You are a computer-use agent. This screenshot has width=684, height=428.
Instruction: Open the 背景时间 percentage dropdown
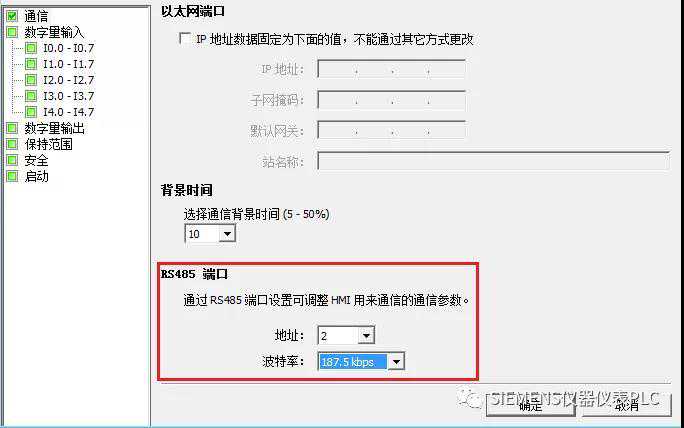tap(227, 234)
